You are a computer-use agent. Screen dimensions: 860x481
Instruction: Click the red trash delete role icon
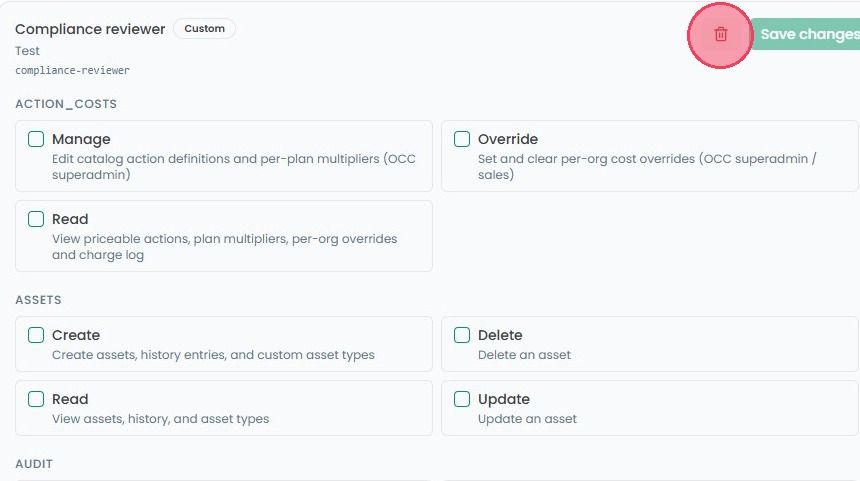721,35
